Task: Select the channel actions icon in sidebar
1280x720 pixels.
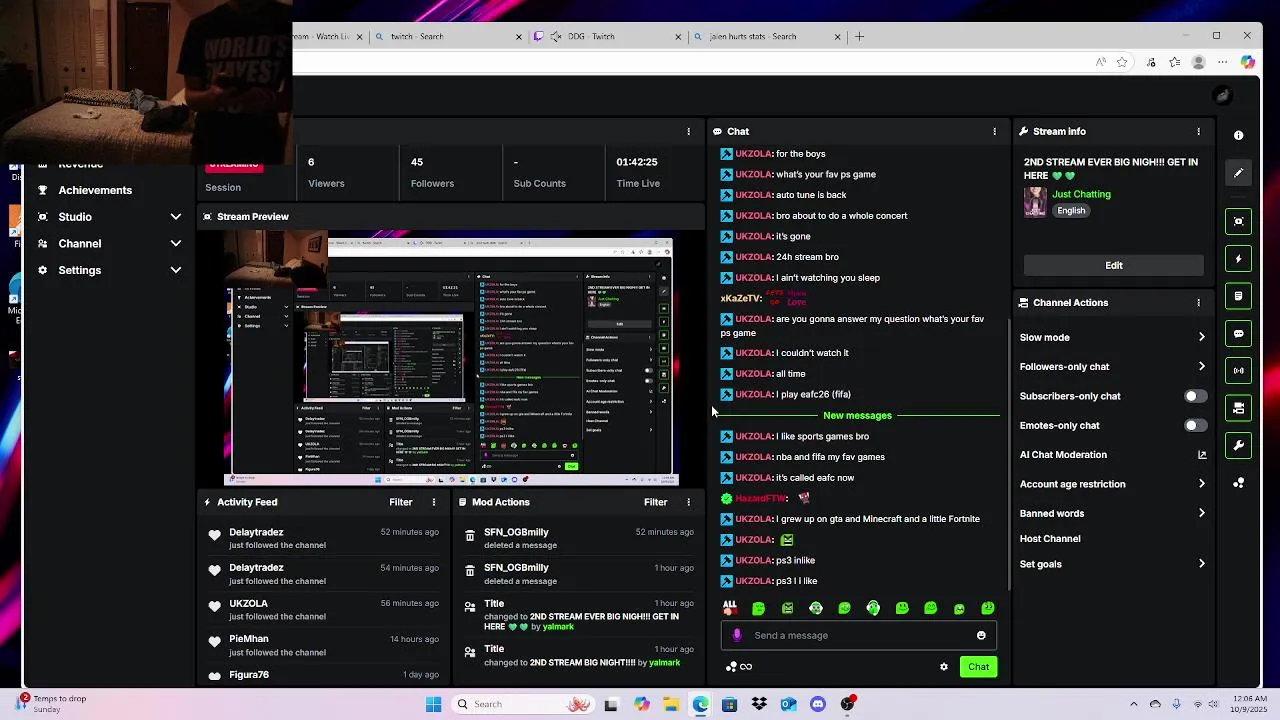Action: (x=1239, y=408)
